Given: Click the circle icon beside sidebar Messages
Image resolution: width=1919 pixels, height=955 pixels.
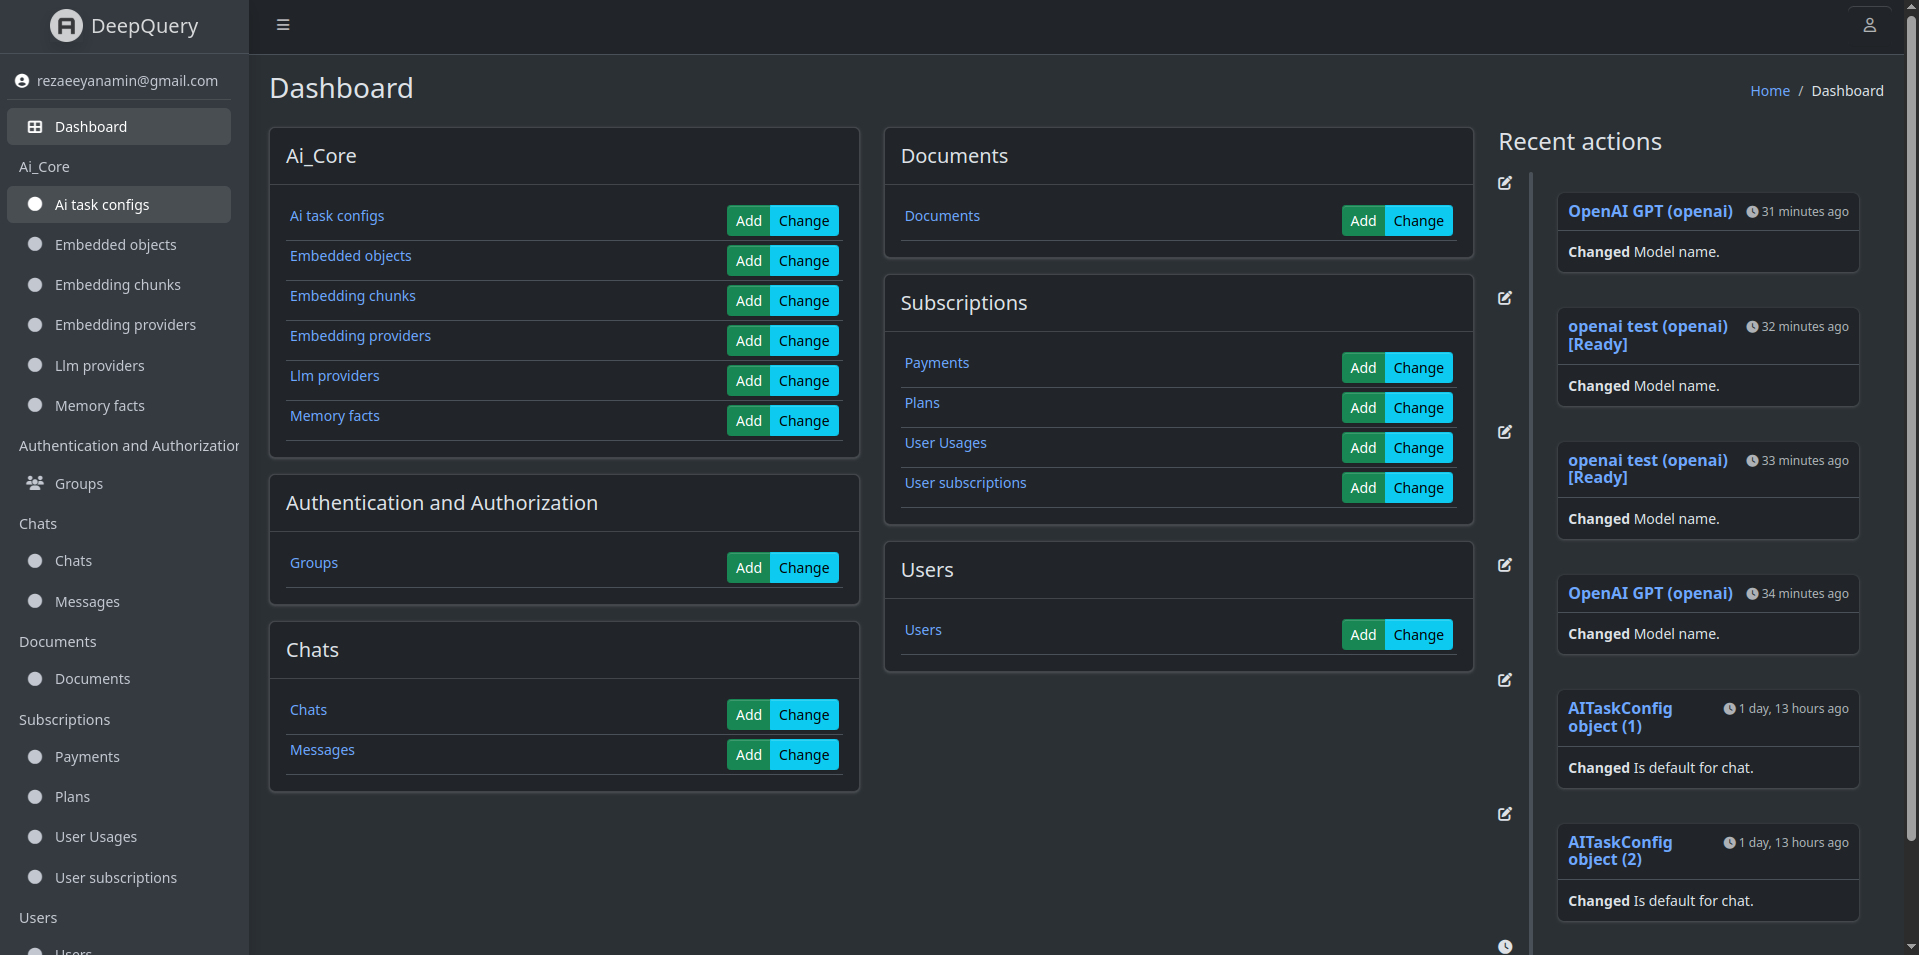Looking at the screenshot, I should pos(35,601).
